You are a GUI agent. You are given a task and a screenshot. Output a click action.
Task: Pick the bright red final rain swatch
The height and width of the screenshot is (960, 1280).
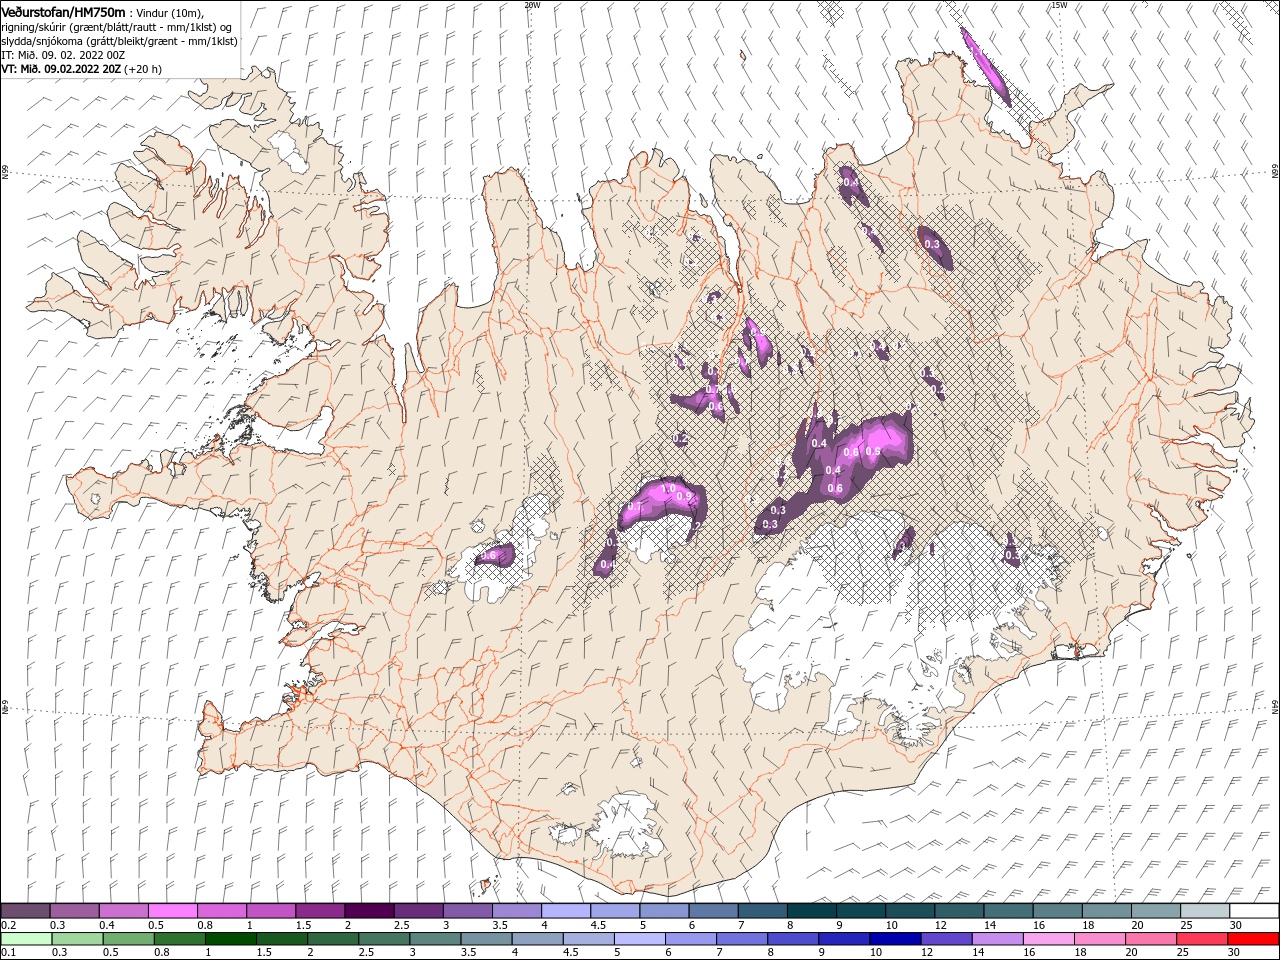[x=1254, y=939]
